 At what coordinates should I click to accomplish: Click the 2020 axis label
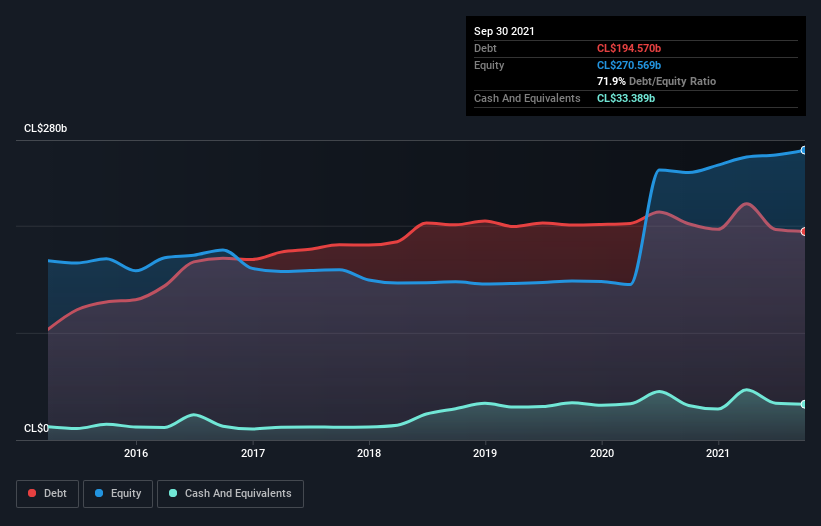602,453
